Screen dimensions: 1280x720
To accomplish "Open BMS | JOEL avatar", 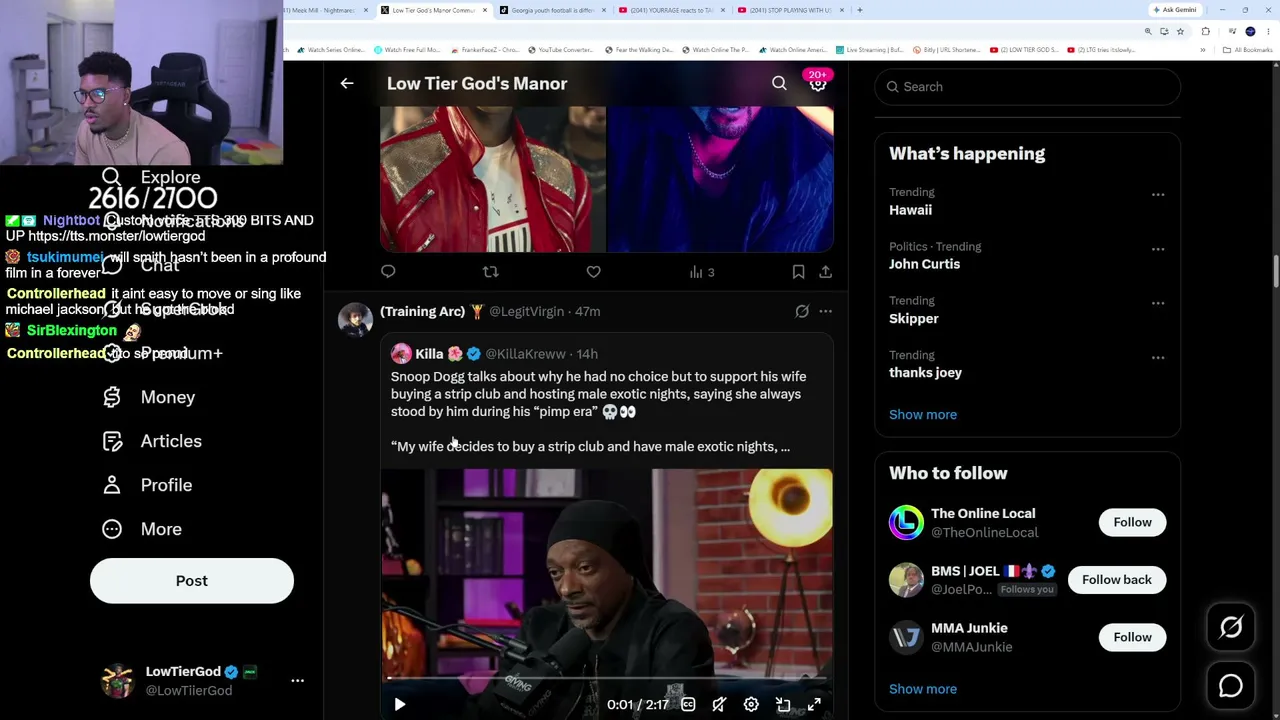I will point(906,580).
